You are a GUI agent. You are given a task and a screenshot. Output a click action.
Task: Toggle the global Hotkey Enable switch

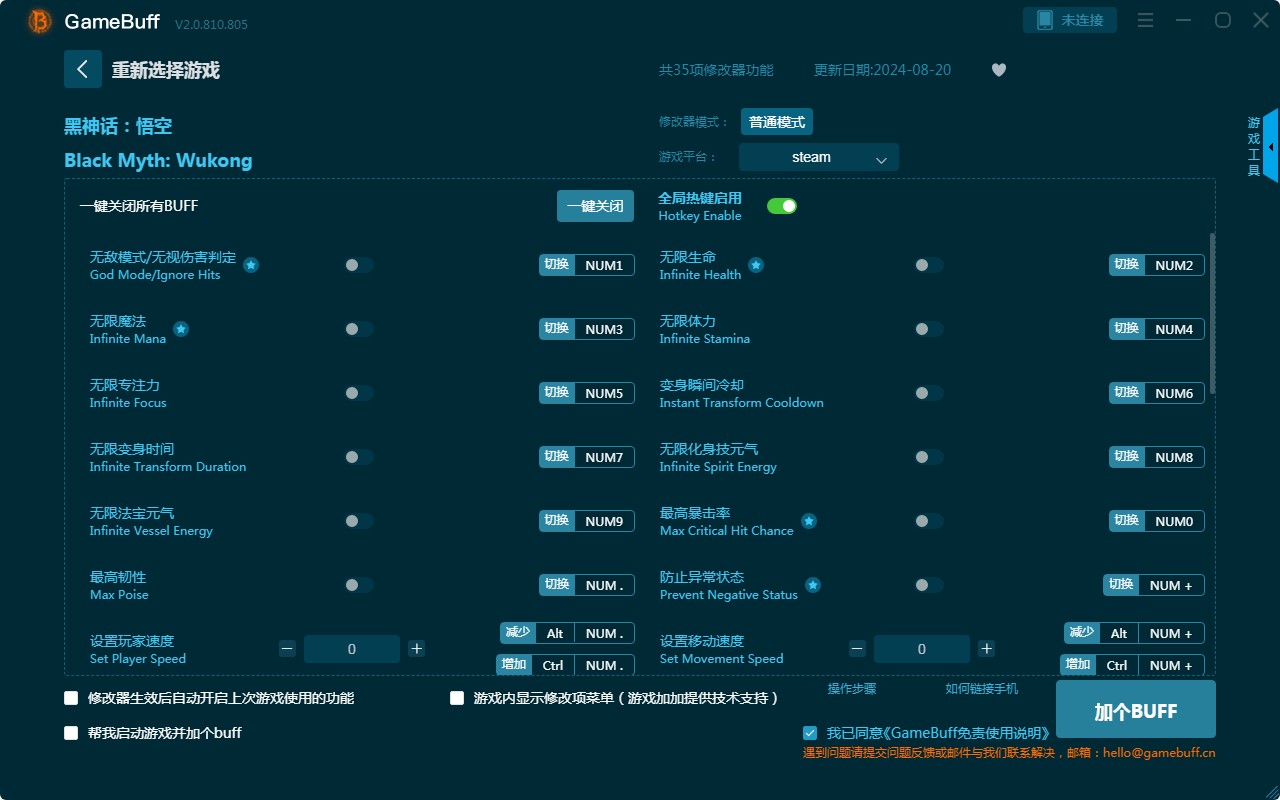tap(782, 206)
